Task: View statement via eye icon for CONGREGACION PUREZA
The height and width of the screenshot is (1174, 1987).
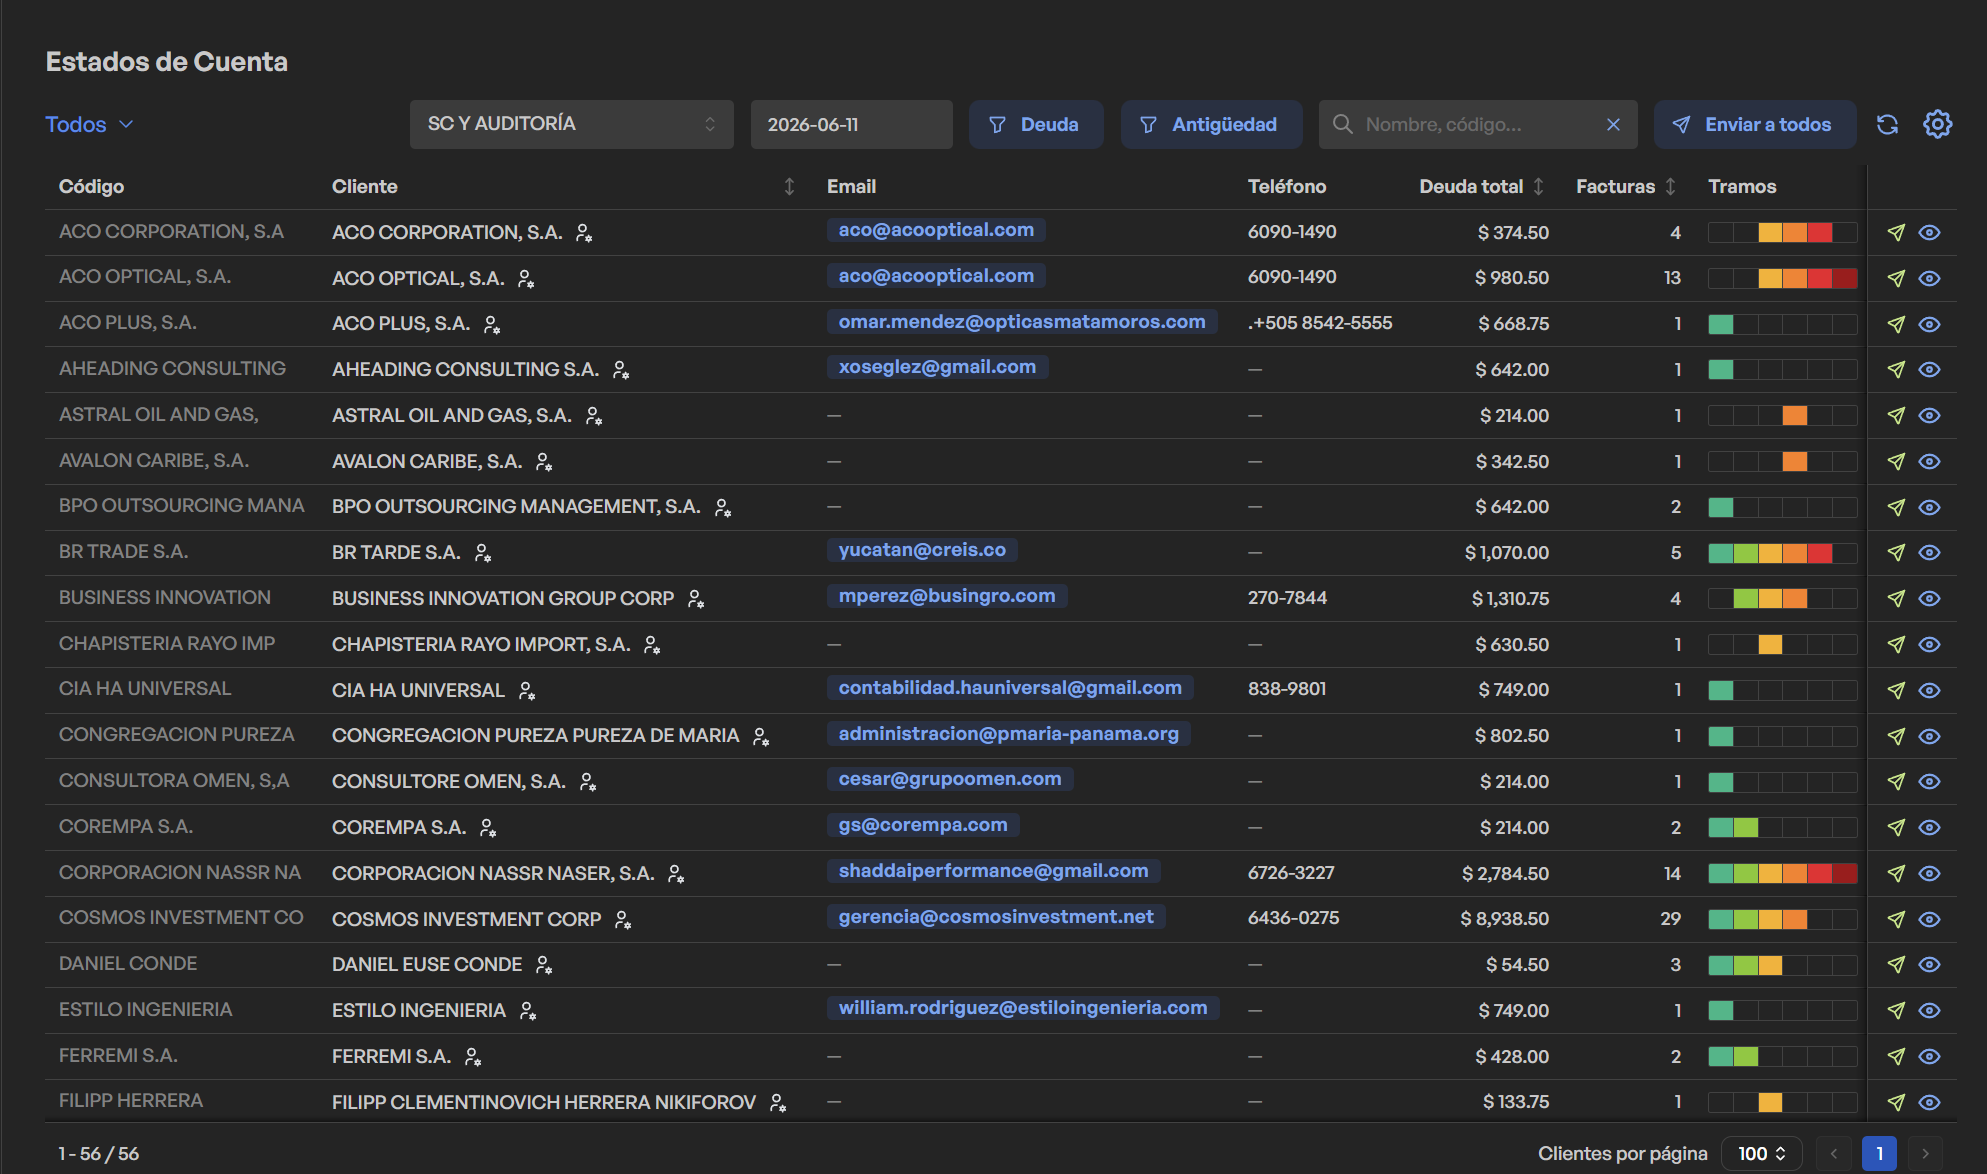Action: pyautogui.click(x=1930, y=736)
